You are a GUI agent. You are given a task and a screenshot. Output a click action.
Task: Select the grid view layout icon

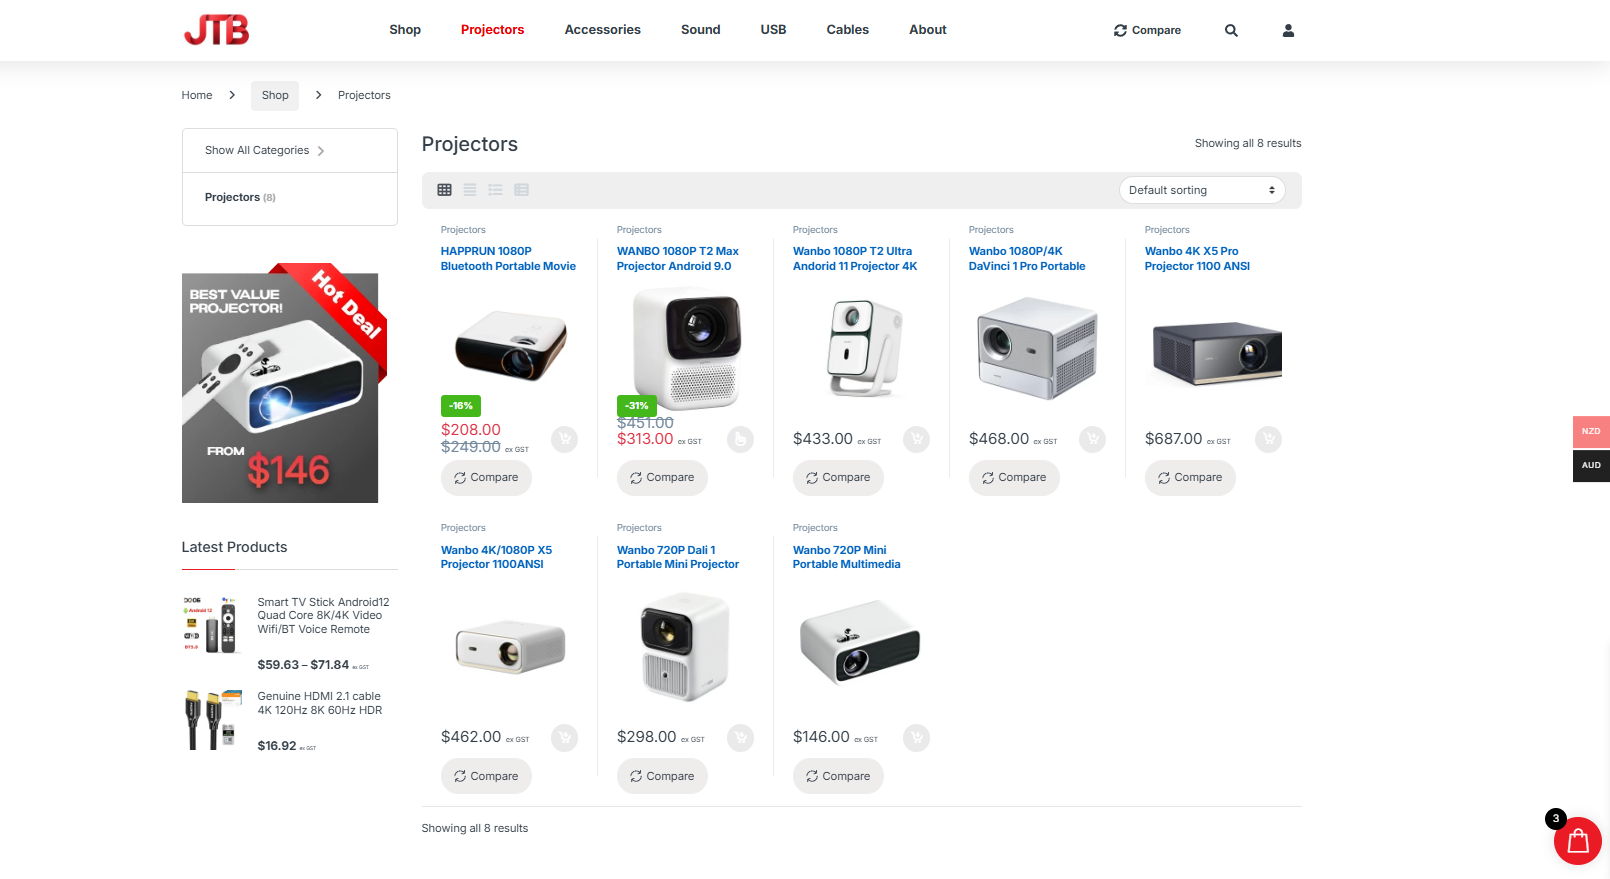[444, 190]
